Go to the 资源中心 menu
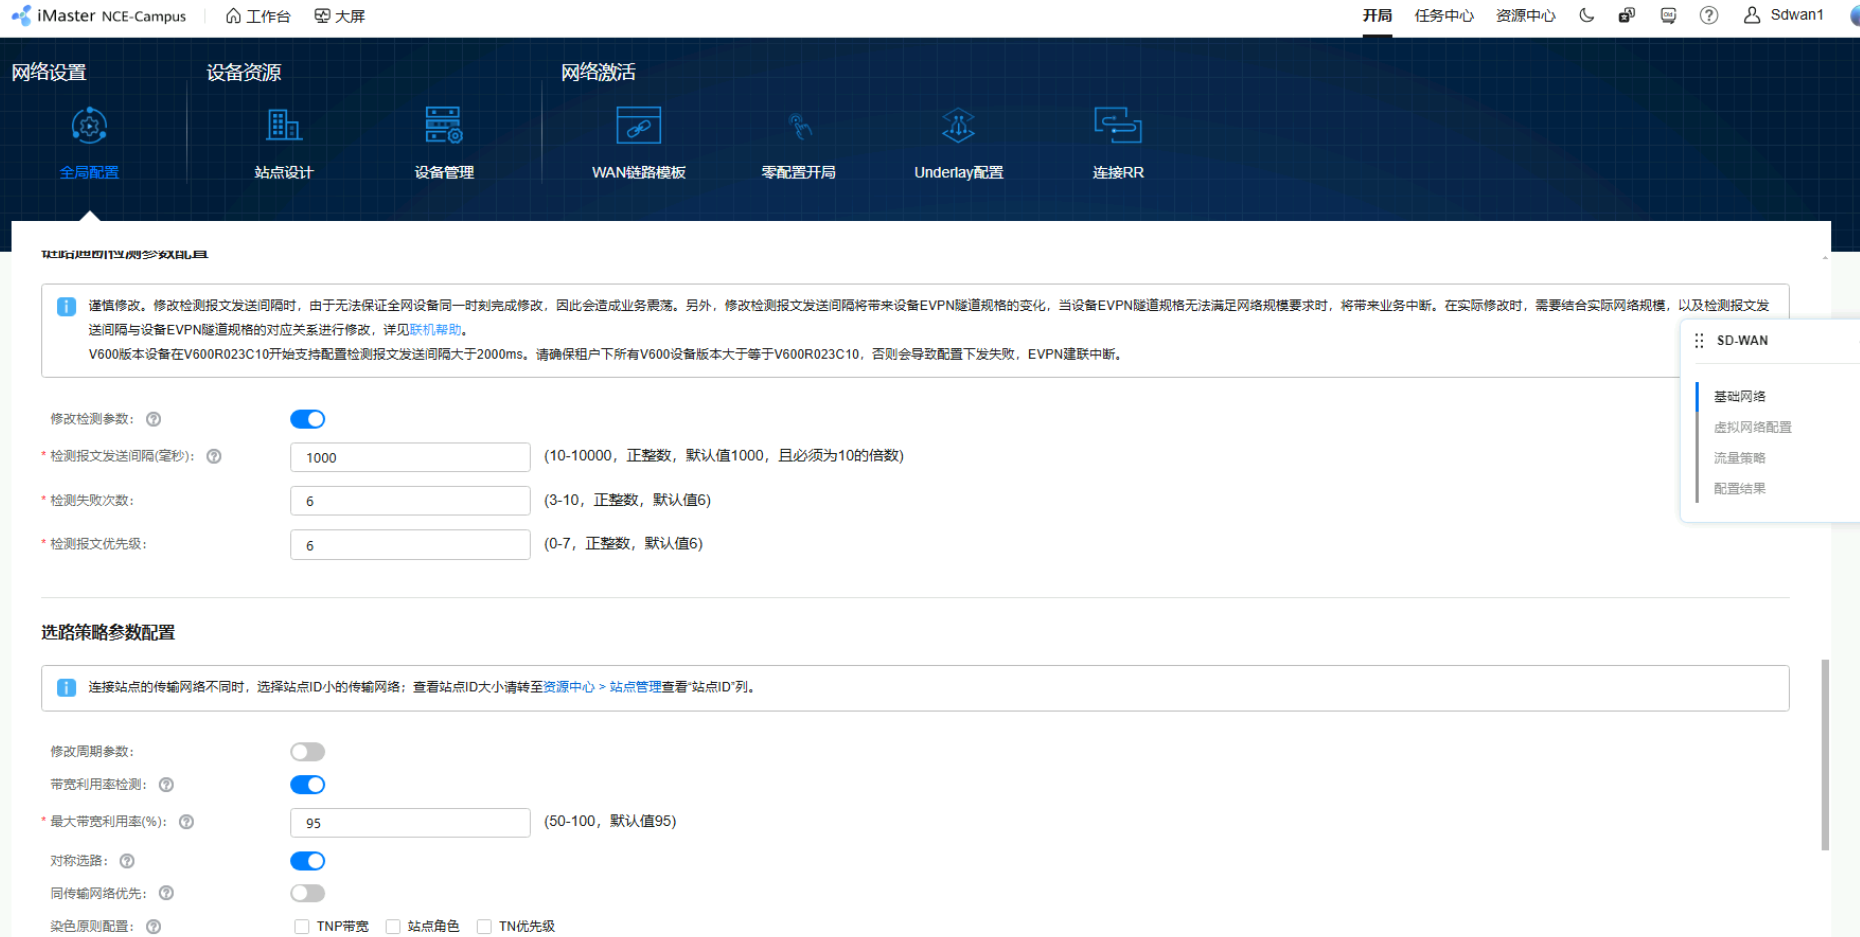Image resolution: width=1860 pixels, height=937 pixels. tap(1525, 15)
